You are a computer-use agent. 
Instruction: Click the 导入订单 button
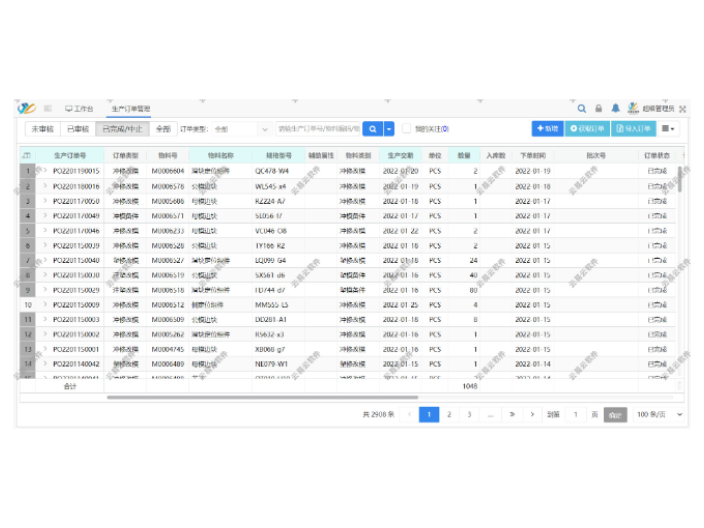[x=634, y=129]
